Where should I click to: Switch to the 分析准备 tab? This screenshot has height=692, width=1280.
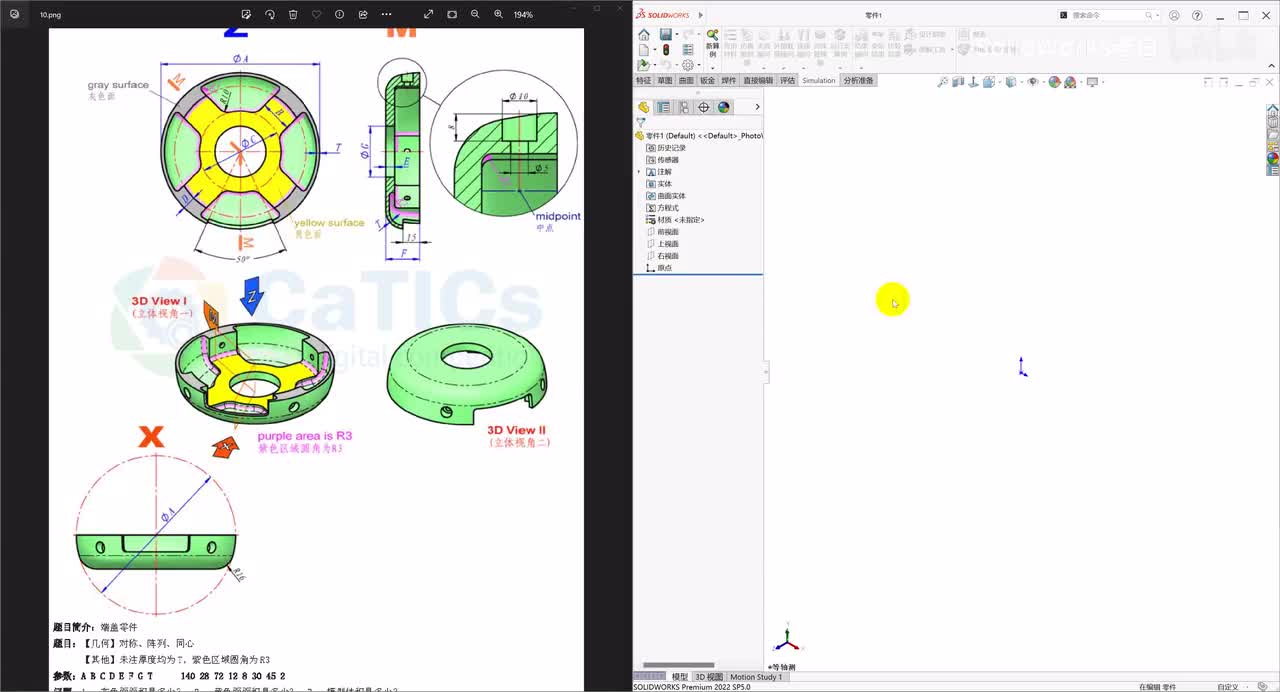(x=858, y=81)
